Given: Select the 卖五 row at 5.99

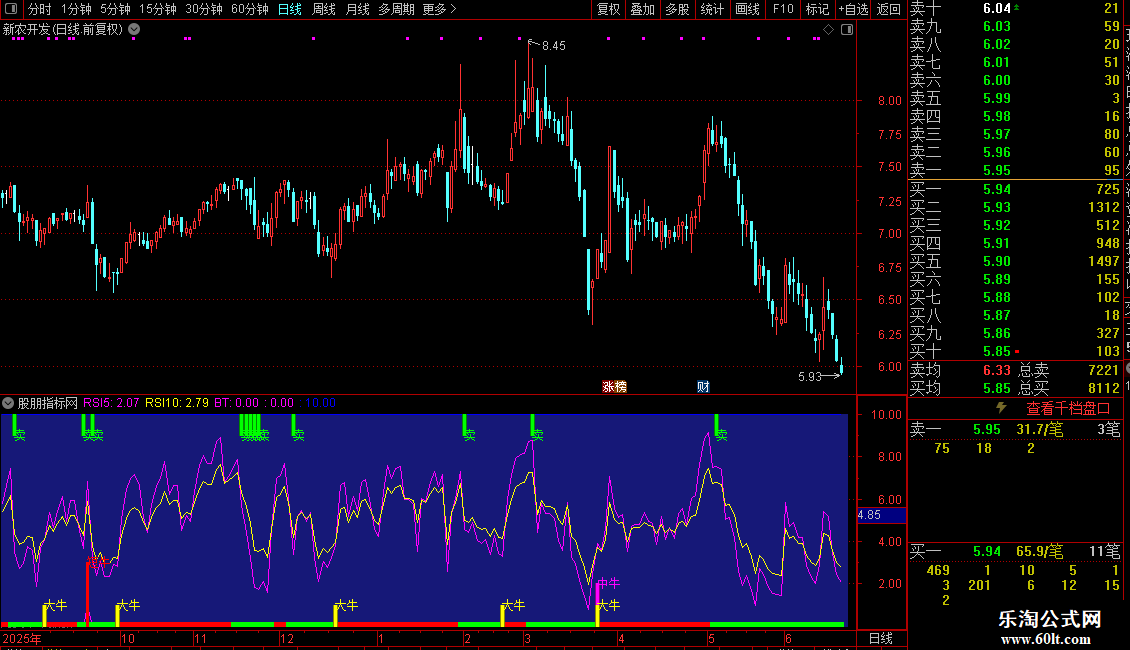Looking at the screenshot, I should click(1015, 99).
